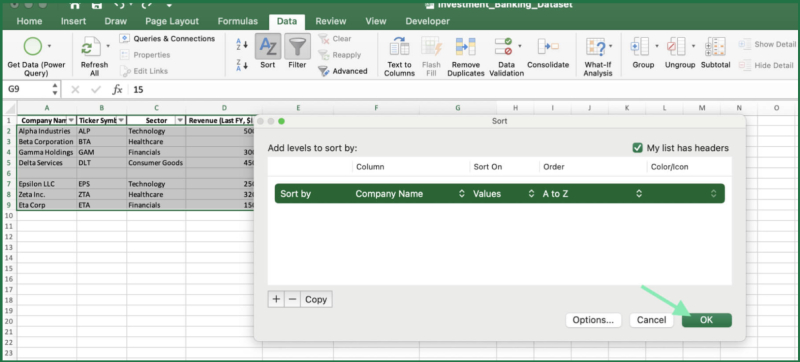Click the formula bar confirm checkmark

(96, 90)
